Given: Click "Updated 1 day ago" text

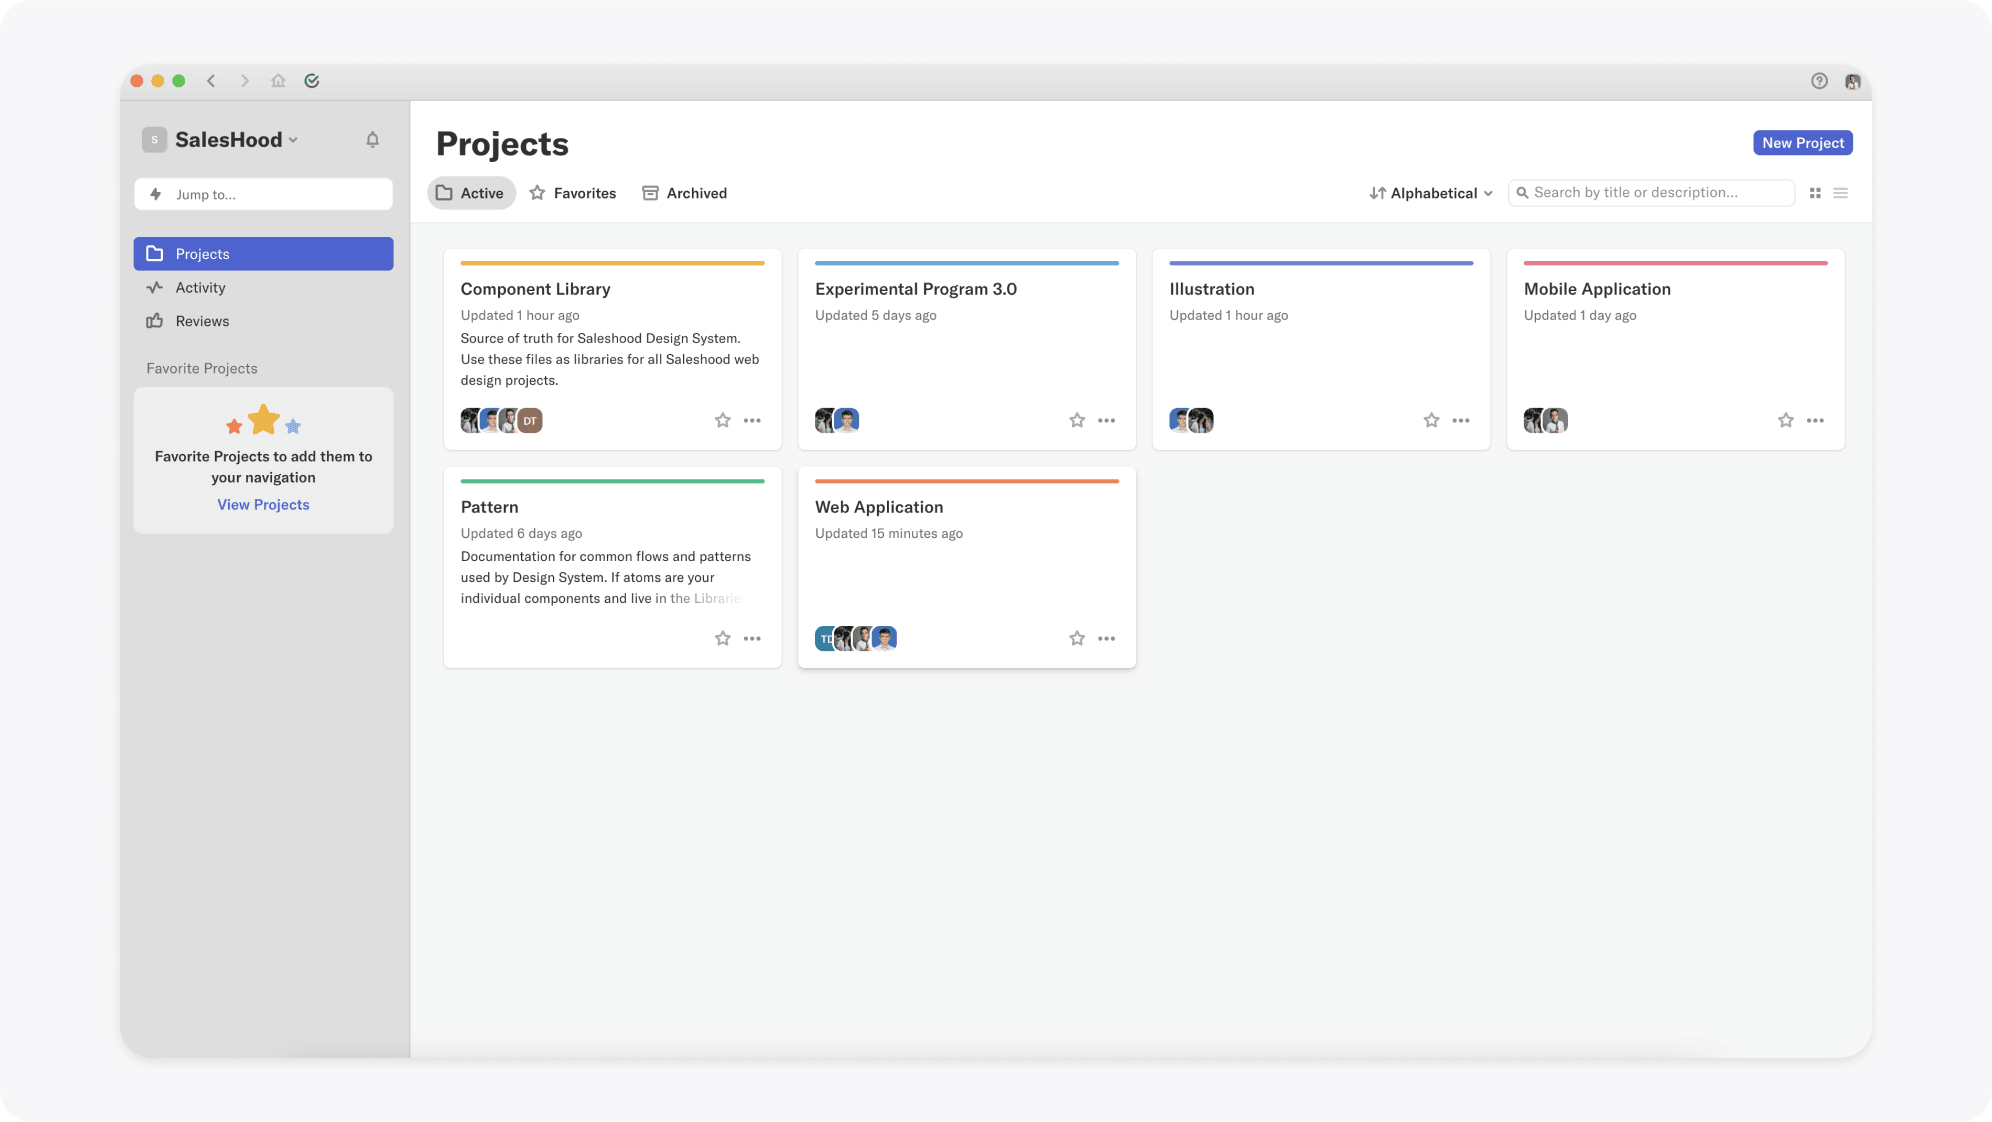Looking at the screenshot, I should click(x=1580, y=316).
